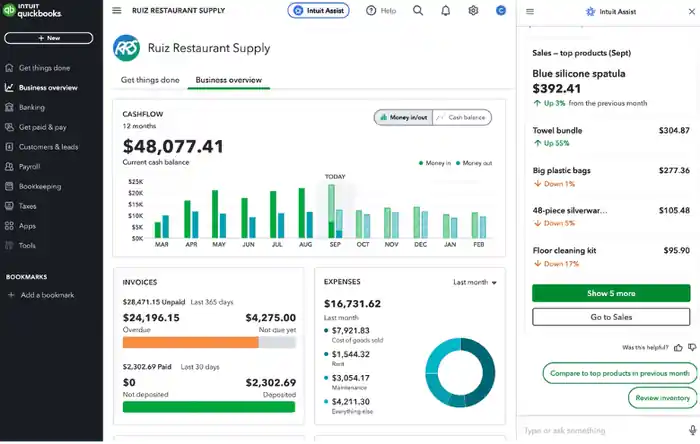700x444 pixels.
Task: Open the notifications bell
Action: click(446, 10)
